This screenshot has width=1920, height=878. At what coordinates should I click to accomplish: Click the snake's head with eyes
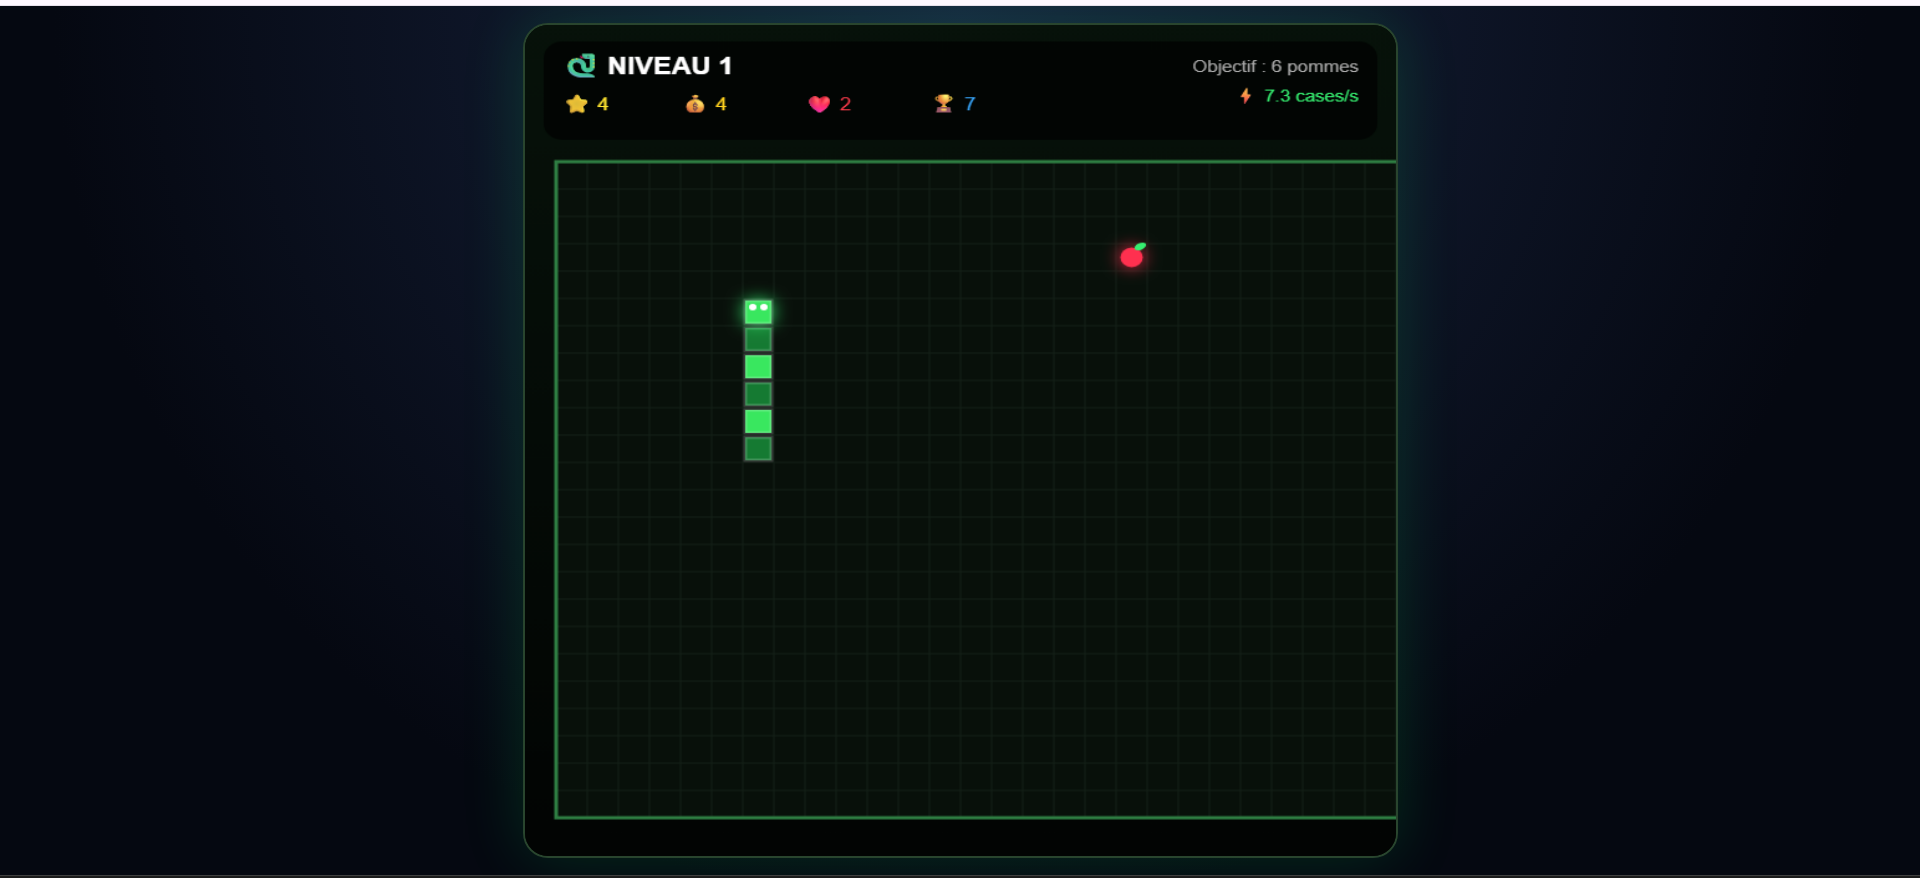(x=758, y=312)
